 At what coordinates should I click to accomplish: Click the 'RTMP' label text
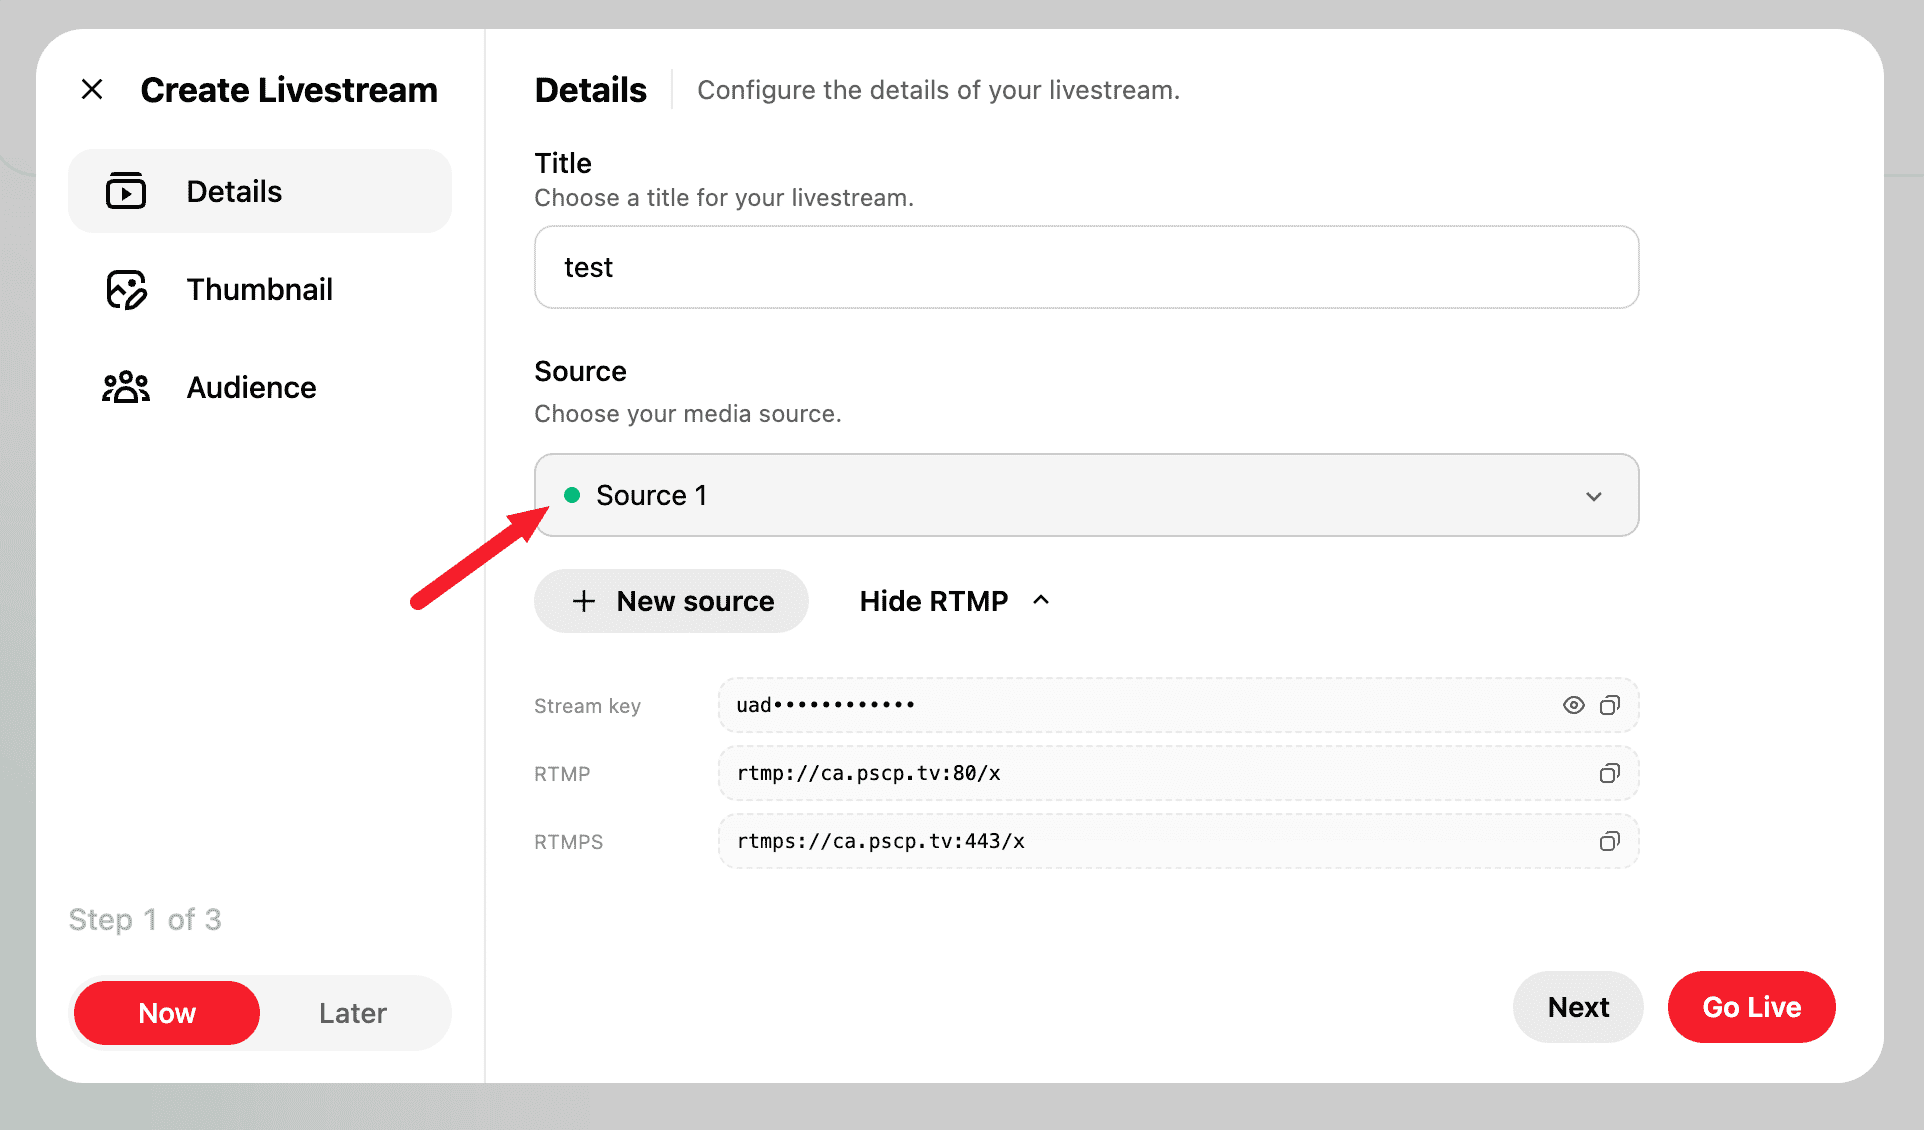[562, 774]
